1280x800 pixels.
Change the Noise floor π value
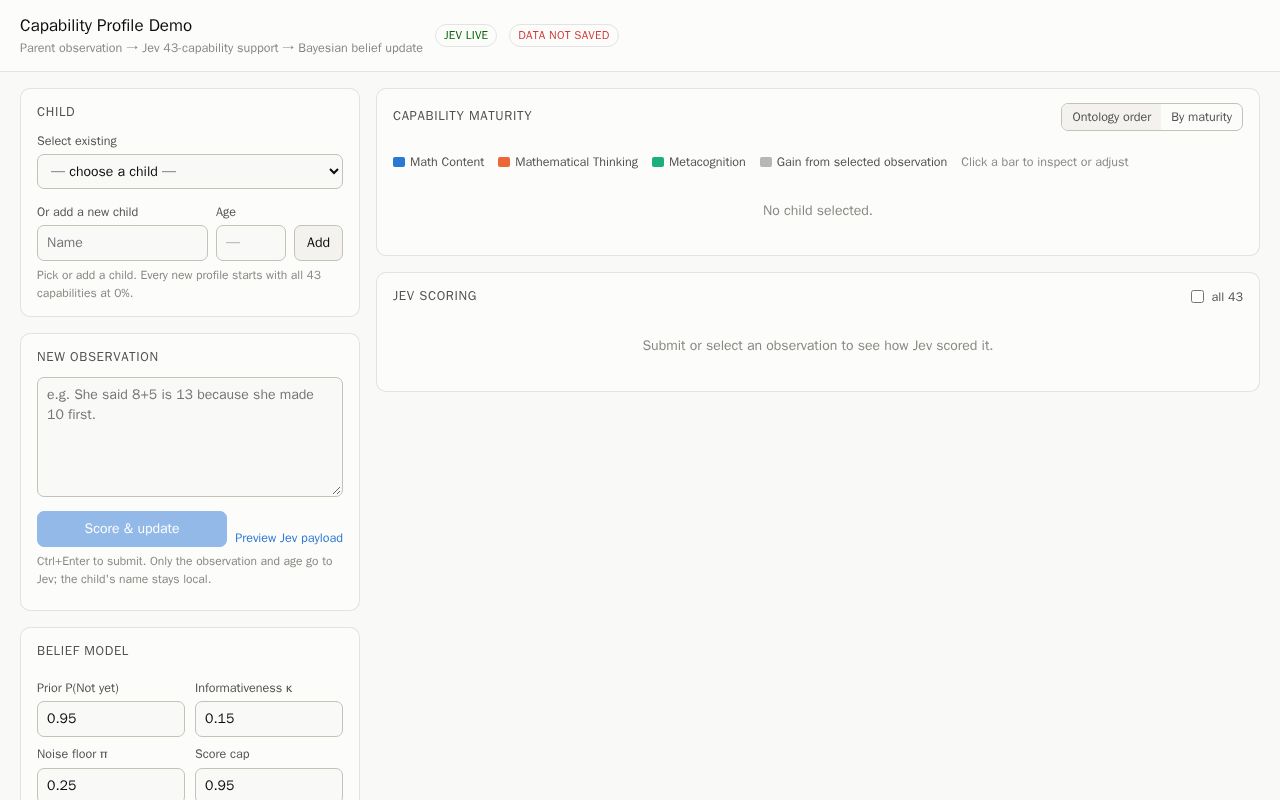point(111,785)
